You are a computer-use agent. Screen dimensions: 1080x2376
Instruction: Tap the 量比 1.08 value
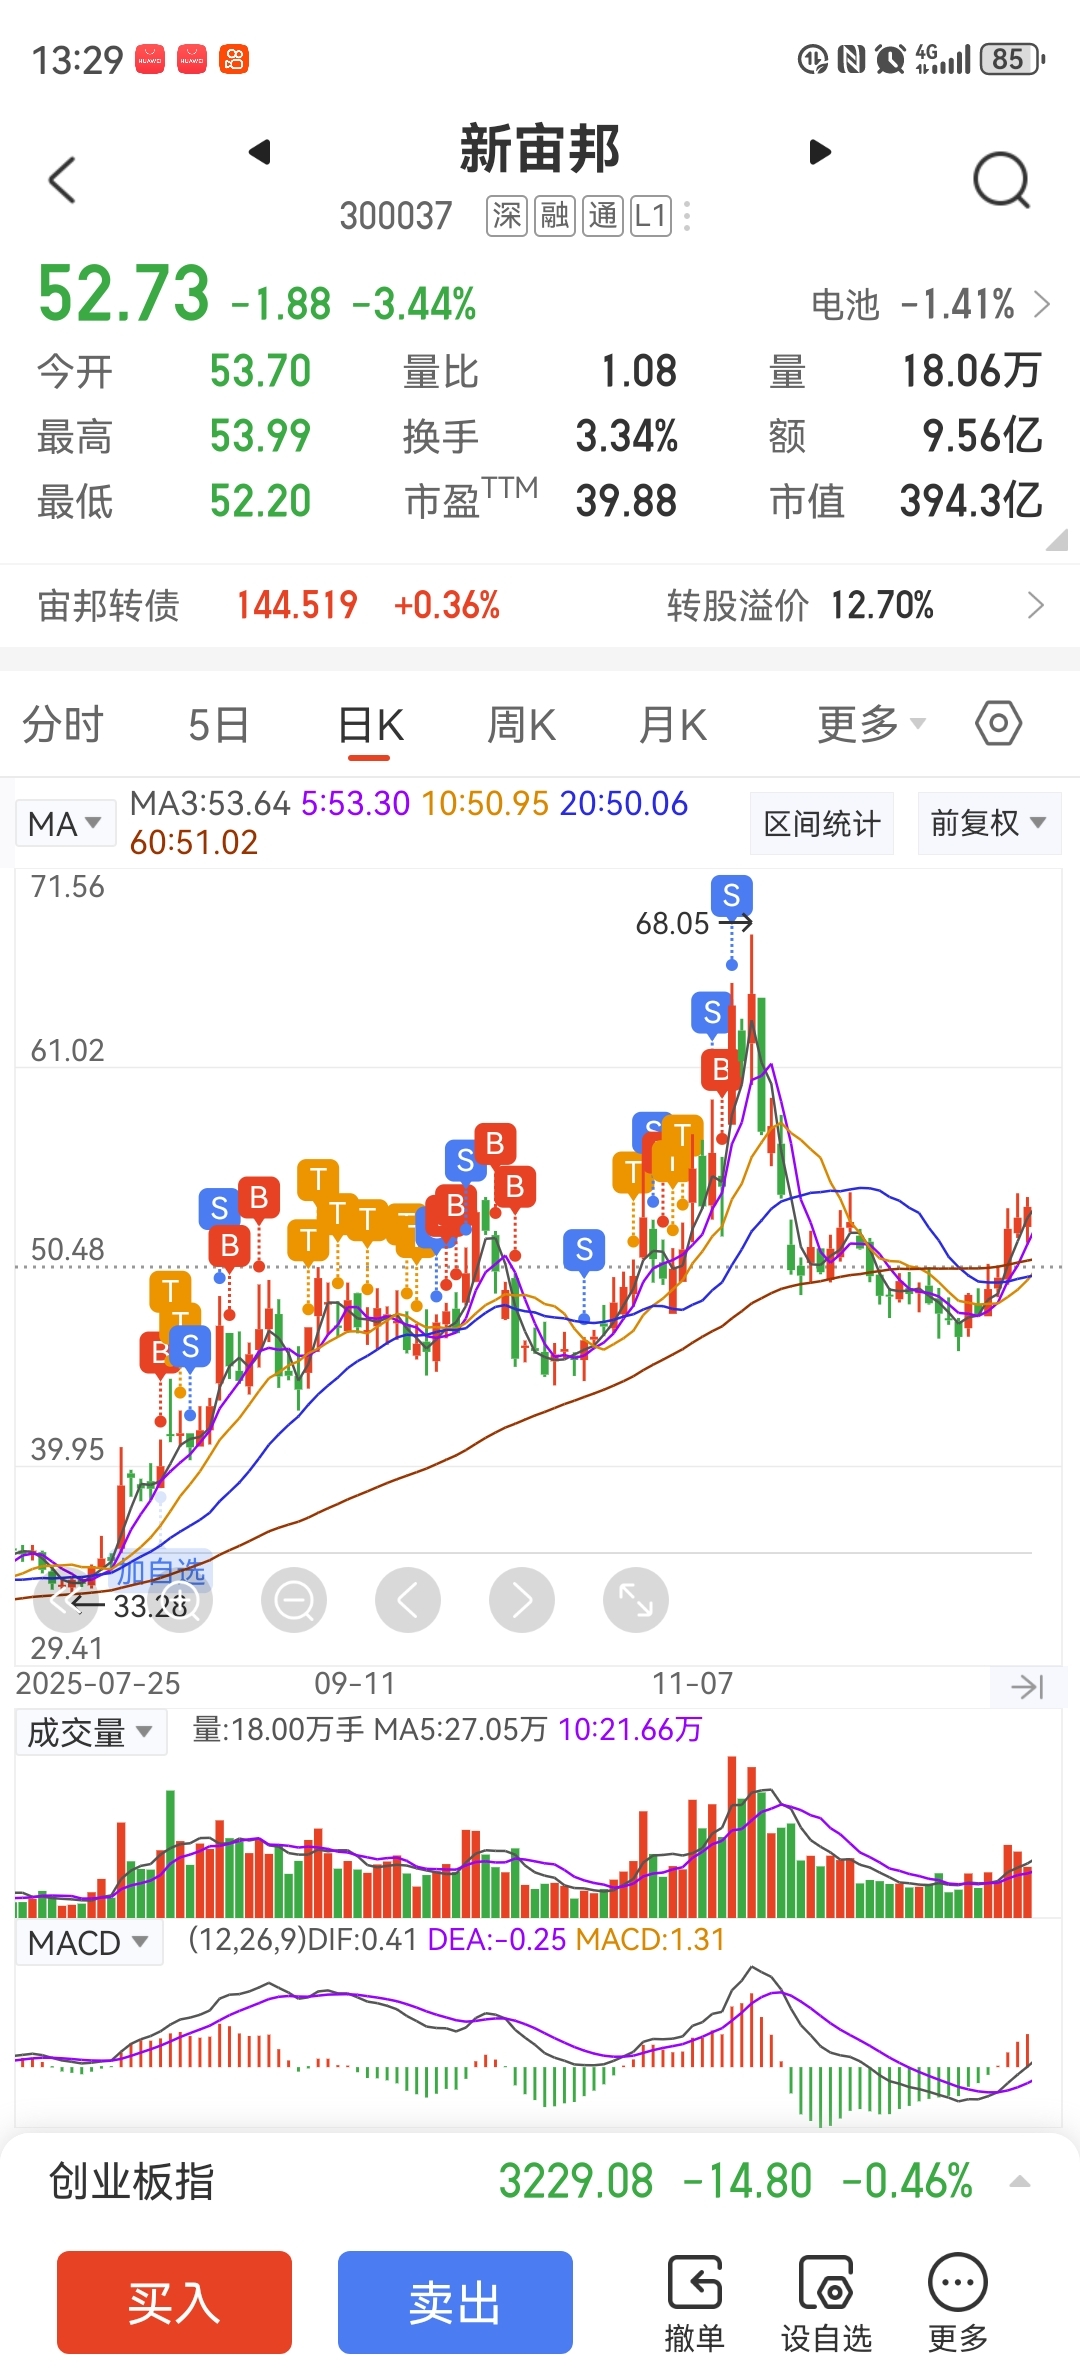click(x=639, y=371)
